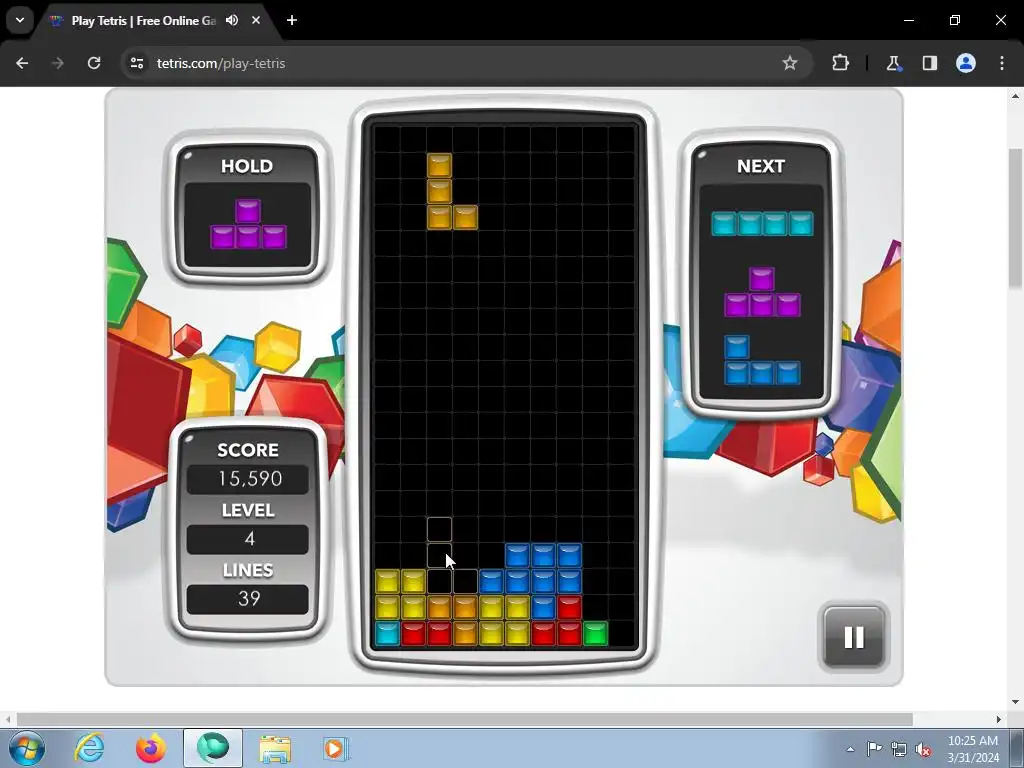Restore down the browser window
1024x768 pixels.
point(955,20)
